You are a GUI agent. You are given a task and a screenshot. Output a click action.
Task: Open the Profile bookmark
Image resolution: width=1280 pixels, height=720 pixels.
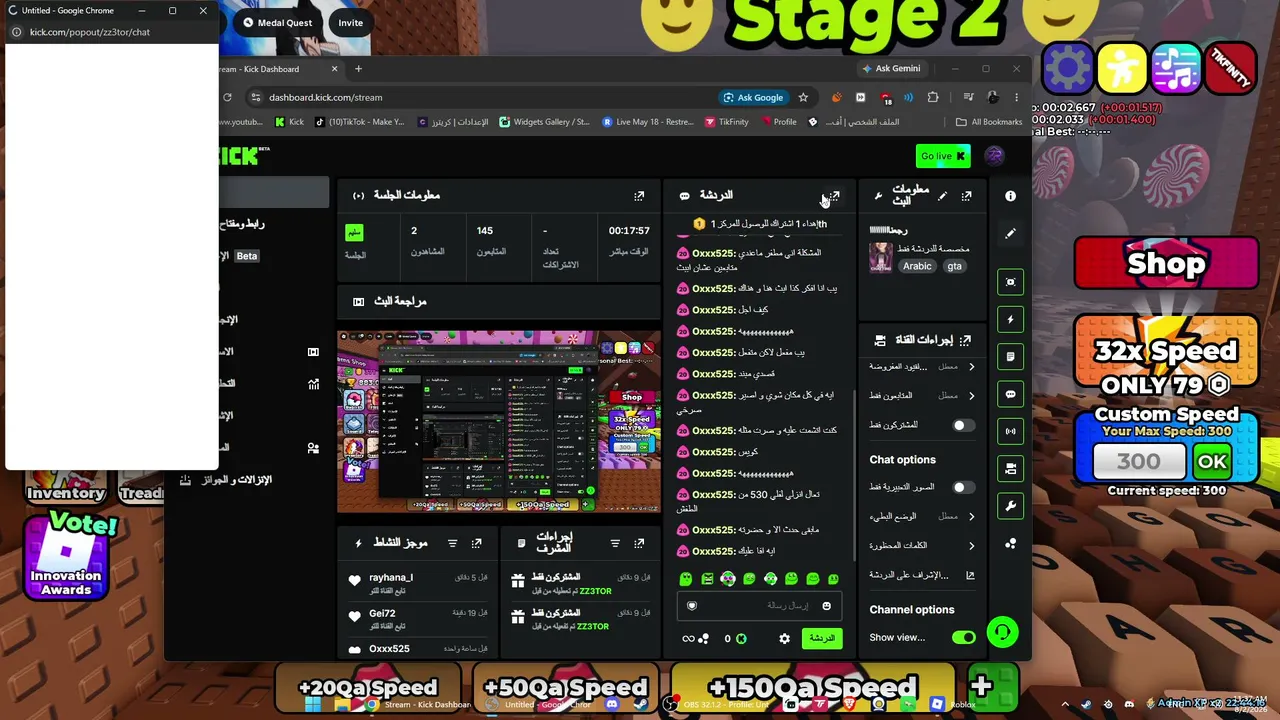[777, 122]
